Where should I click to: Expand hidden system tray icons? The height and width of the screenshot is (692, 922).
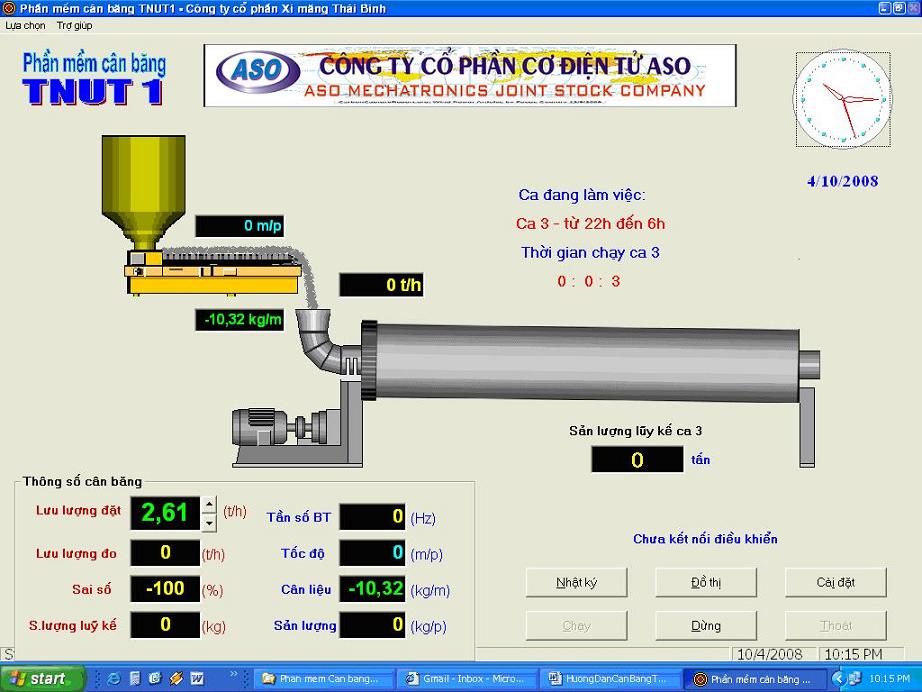(x=838, y=678)
